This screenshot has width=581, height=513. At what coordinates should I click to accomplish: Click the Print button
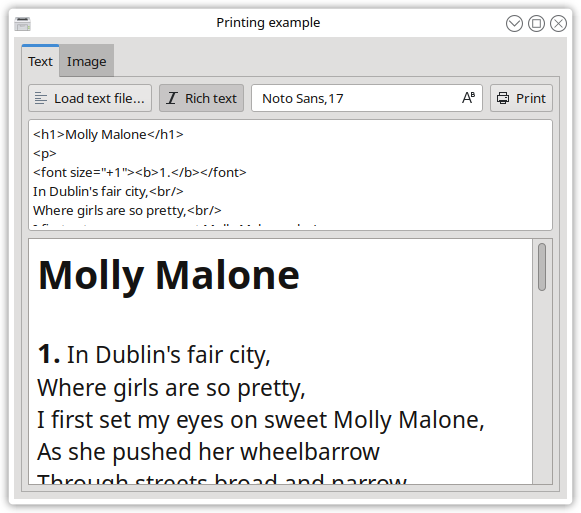pyautogui.click(x=521, y=98)
